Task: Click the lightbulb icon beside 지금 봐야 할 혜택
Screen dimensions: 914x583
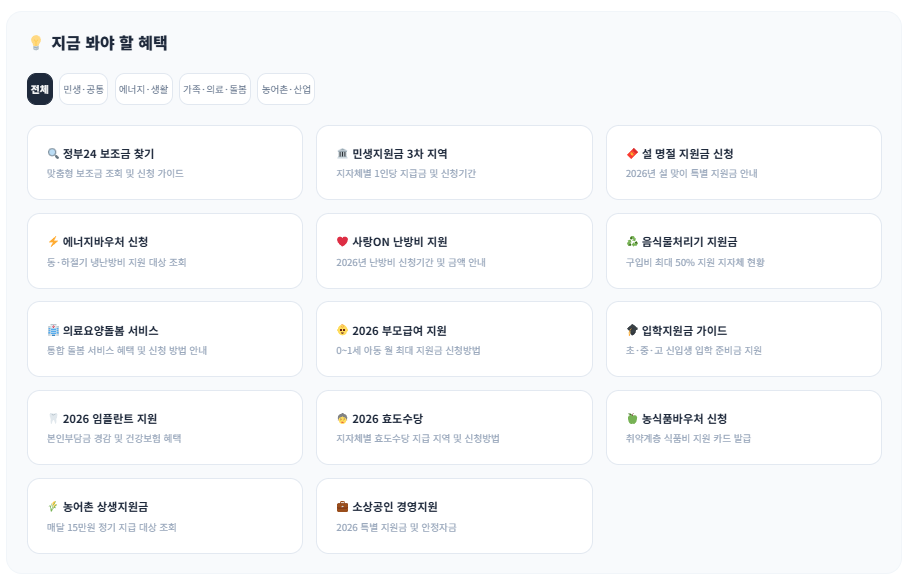Action: 36,43
